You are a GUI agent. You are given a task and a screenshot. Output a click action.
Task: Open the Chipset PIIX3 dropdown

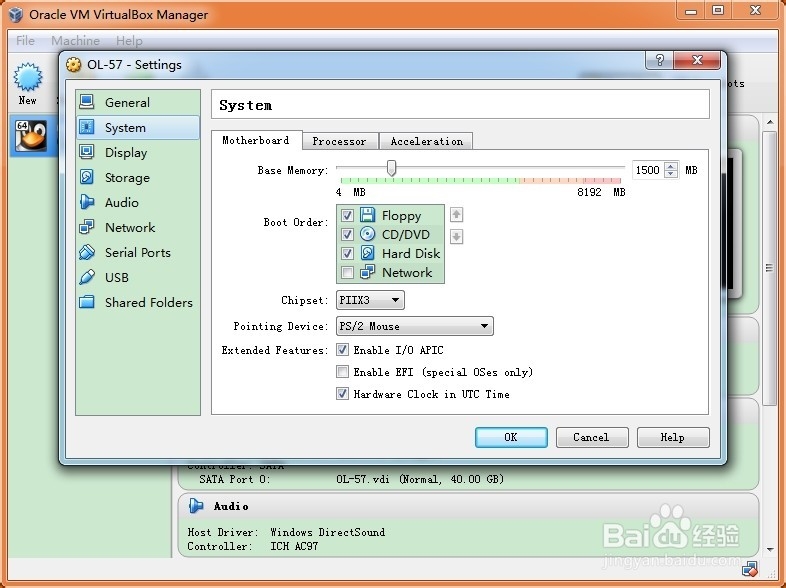(x=370, y=300)
